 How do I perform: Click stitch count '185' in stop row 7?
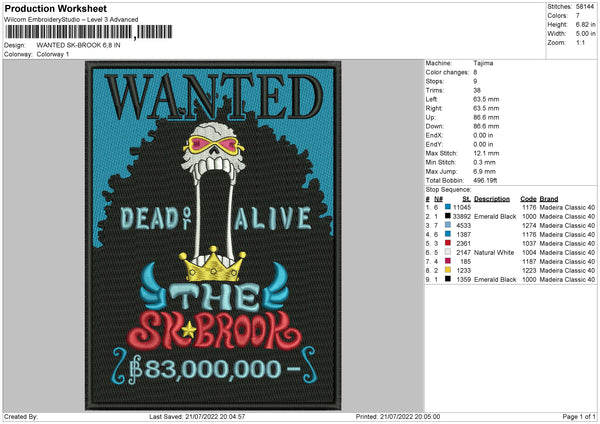pyautogui.click(x=466, y=262)
